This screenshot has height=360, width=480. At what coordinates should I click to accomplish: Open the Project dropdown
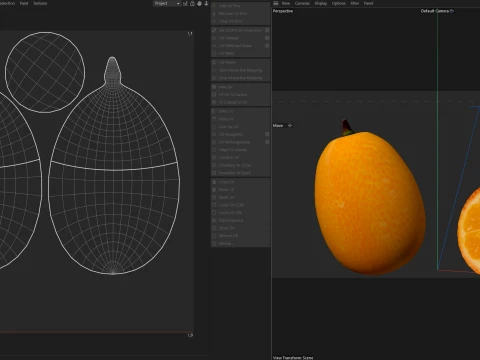(167, 3)
